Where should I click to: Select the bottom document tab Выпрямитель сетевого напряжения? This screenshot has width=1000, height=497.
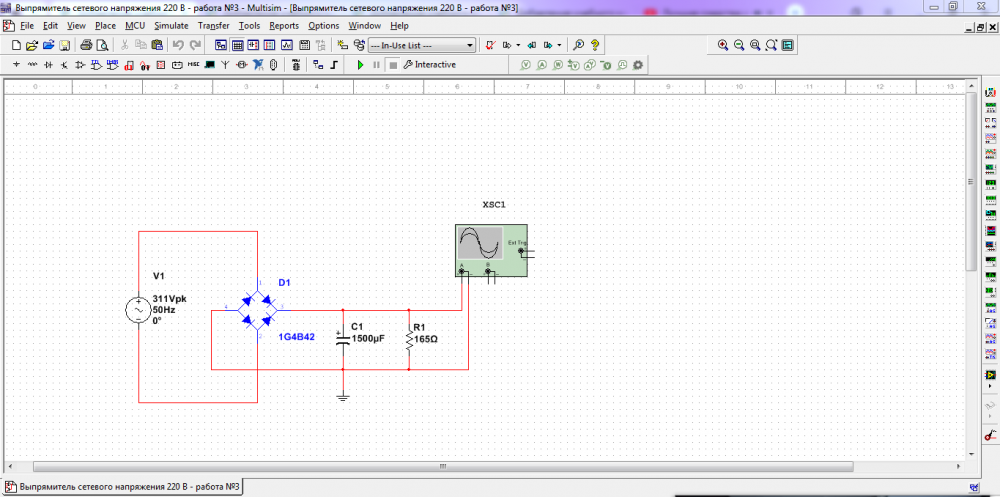pyautogui.click(x=122, y=487)
